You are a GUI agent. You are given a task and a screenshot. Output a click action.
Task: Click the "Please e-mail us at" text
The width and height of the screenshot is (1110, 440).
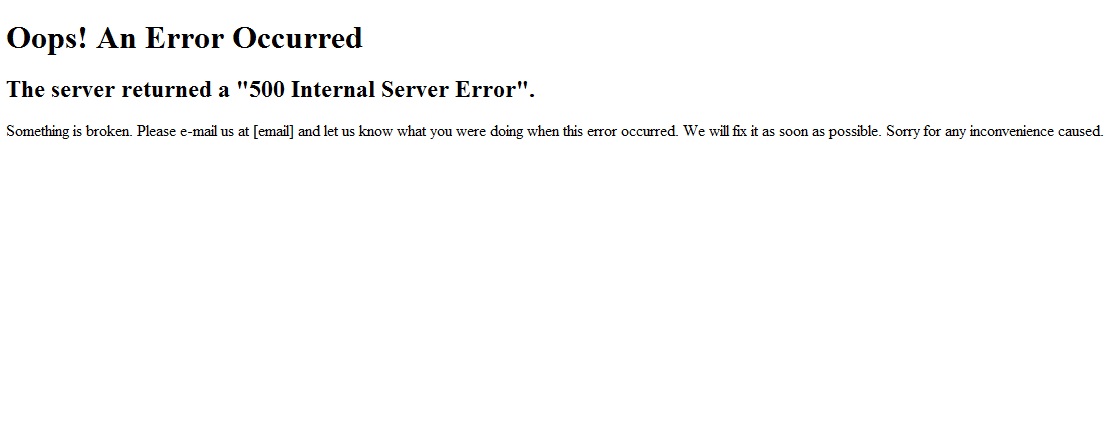point(193,132)
